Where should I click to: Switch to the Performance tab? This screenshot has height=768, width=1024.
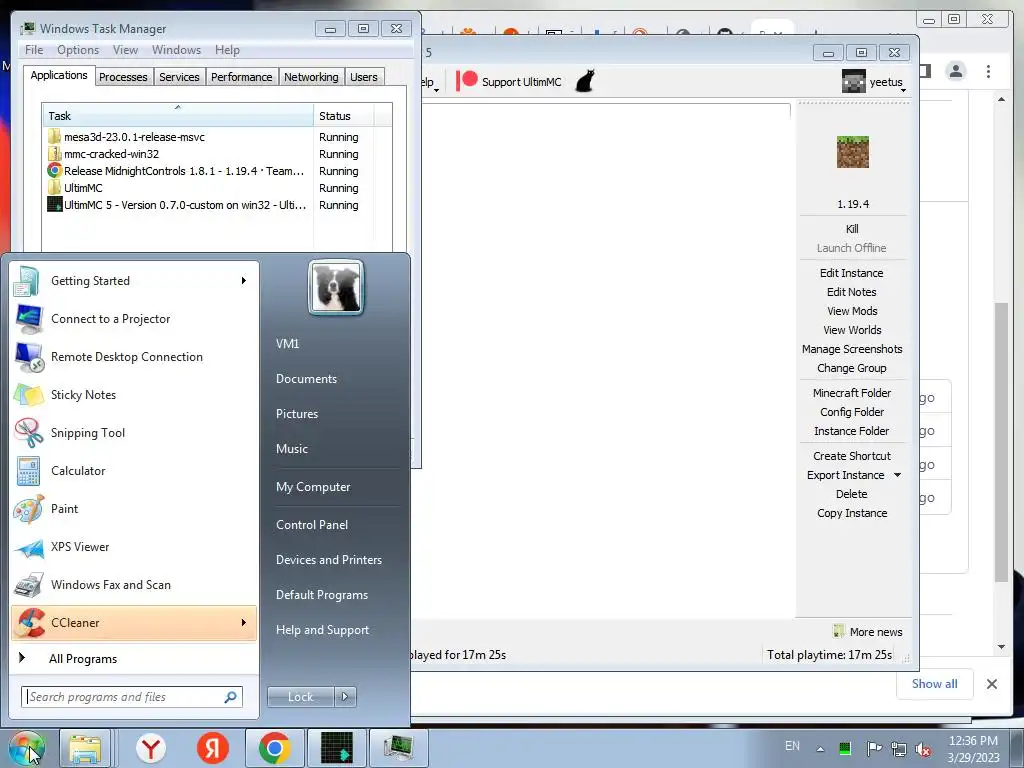(241, 77)
